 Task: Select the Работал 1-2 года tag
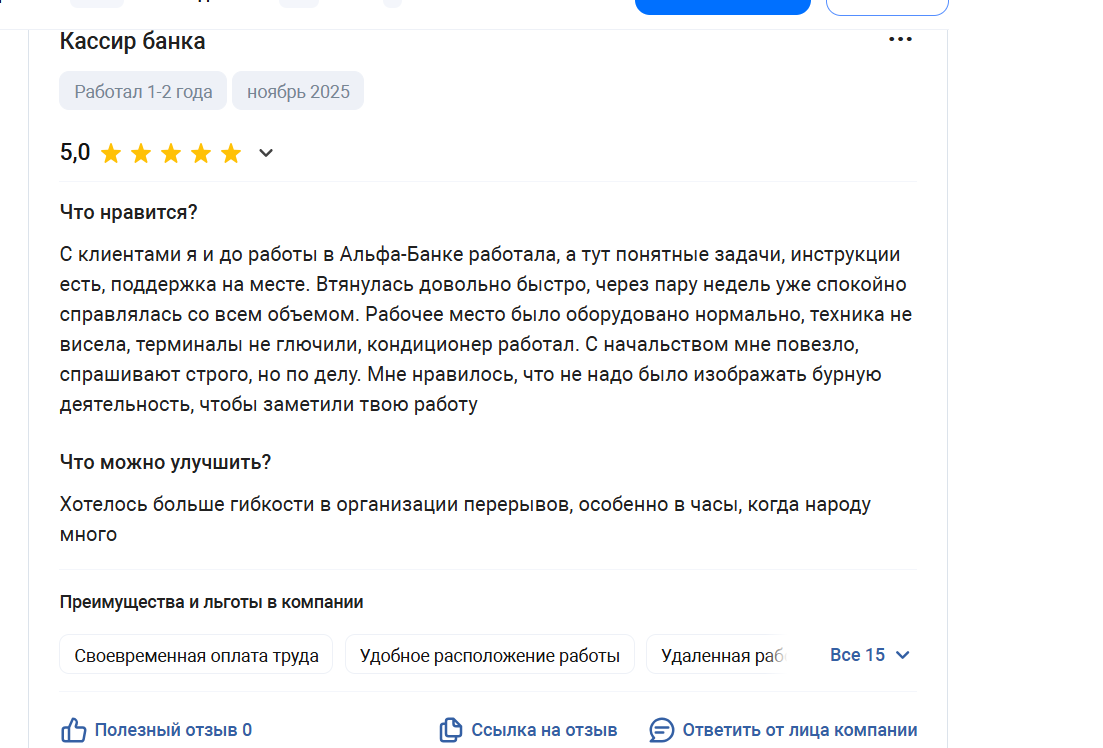(143, 92)
